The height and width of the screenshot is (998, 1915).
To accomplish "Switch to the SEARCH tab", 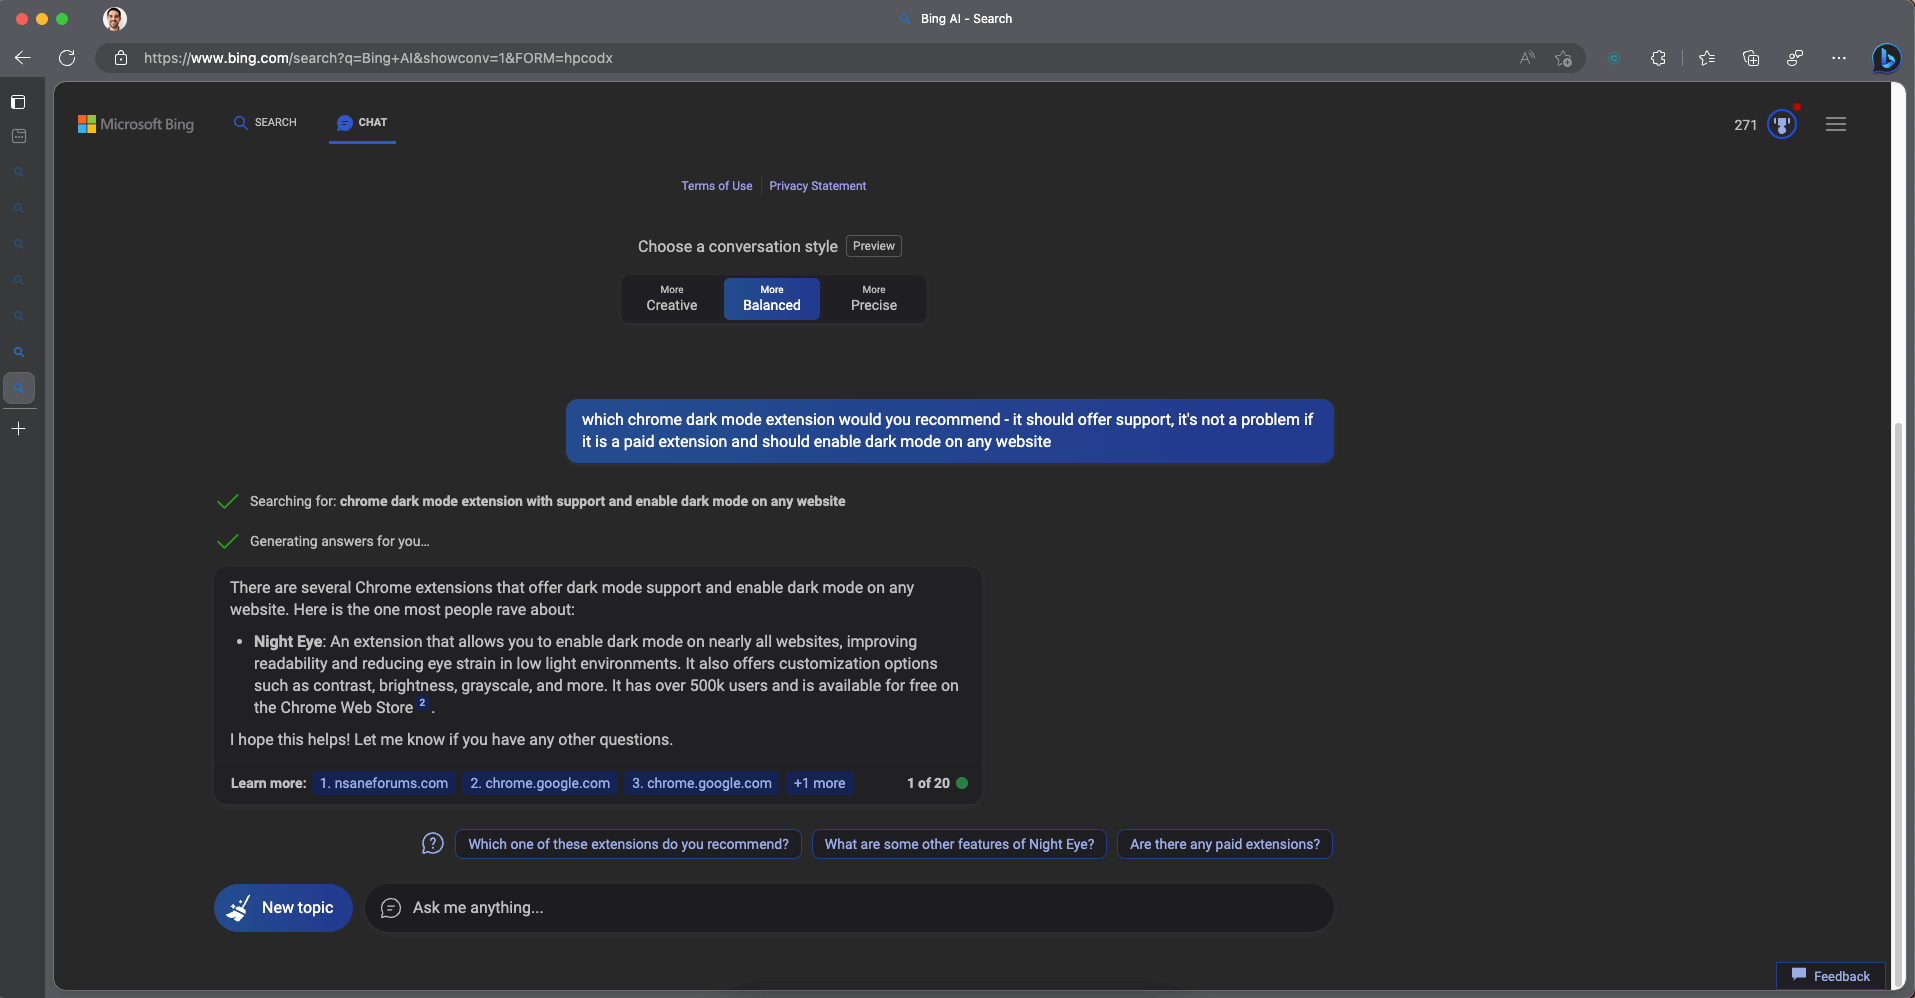I will tap(265, 122).
